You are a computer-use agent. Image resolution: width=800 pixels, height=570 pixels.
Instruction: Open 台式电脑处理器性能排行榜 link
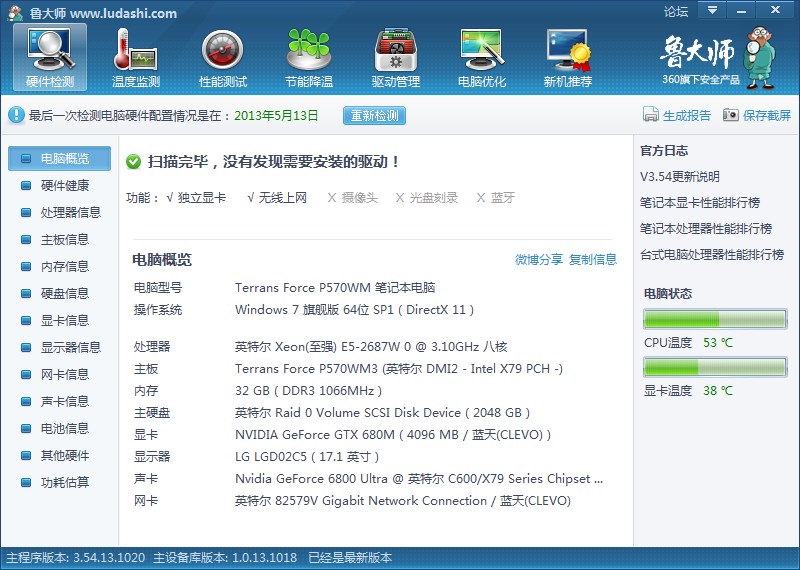tap(712, 255)
